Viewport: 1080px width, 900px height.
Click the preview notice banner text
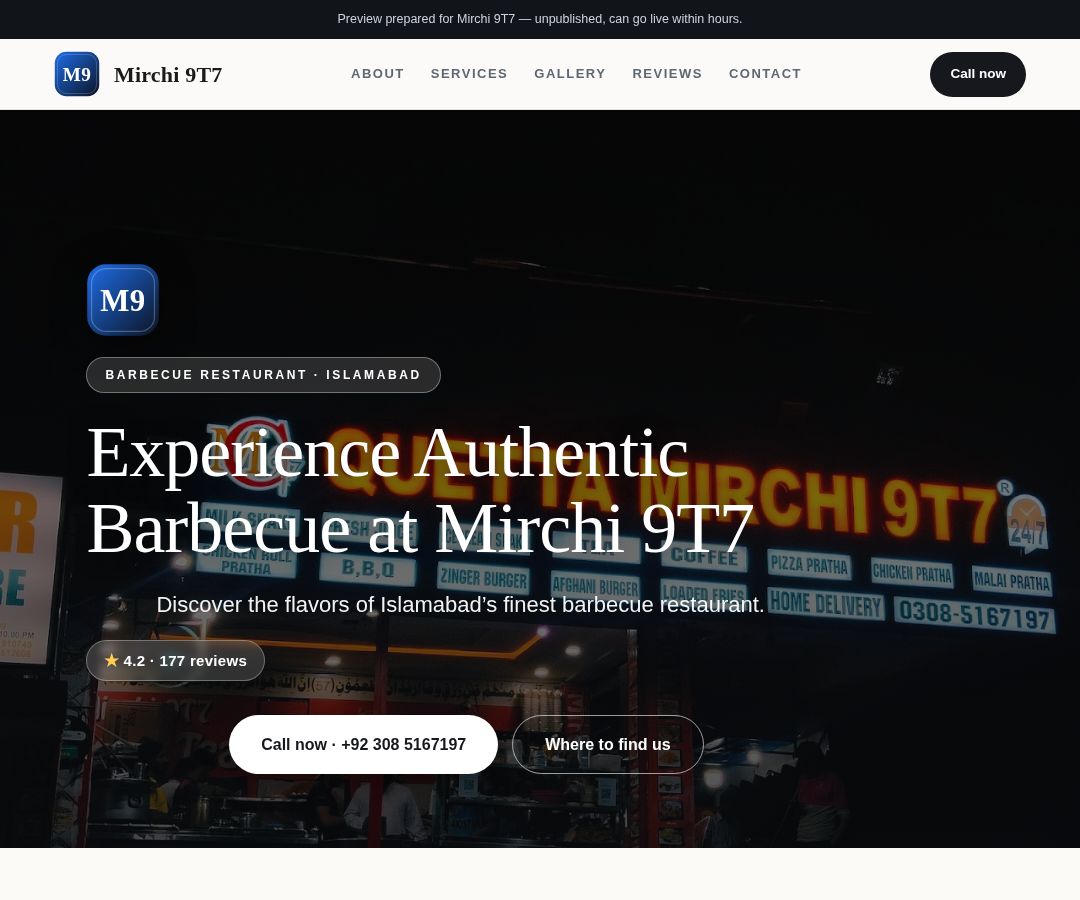point(539,19)
